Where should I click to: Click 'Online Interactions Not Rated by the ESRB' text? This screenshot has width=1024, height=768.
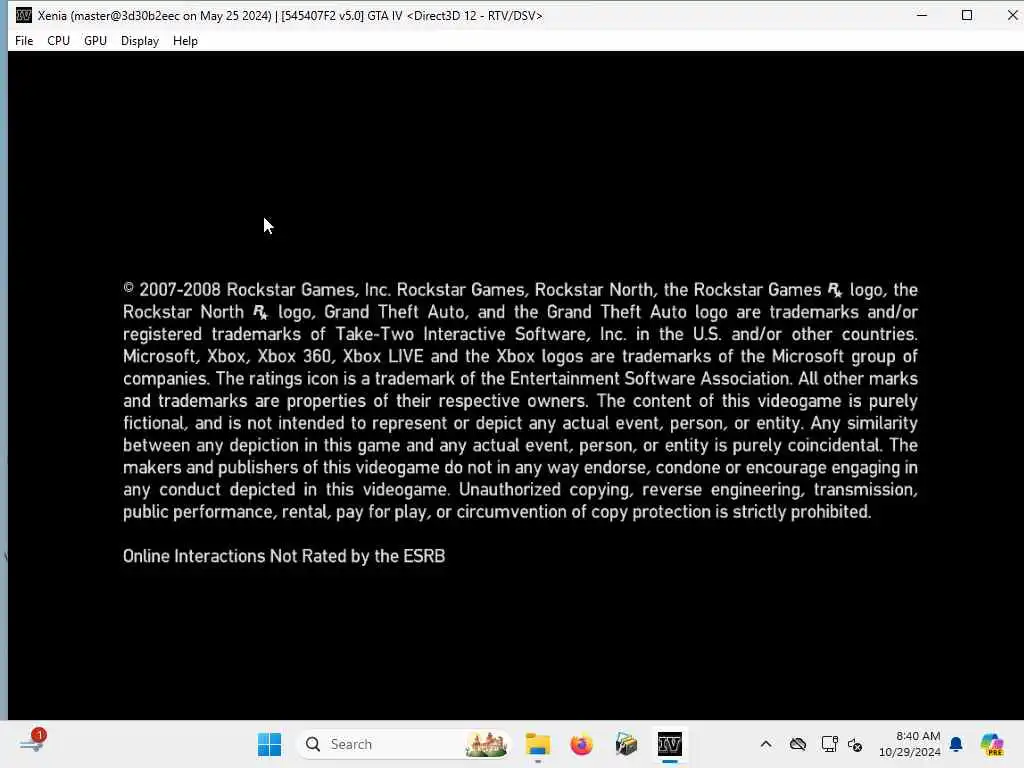coord(284,556)
